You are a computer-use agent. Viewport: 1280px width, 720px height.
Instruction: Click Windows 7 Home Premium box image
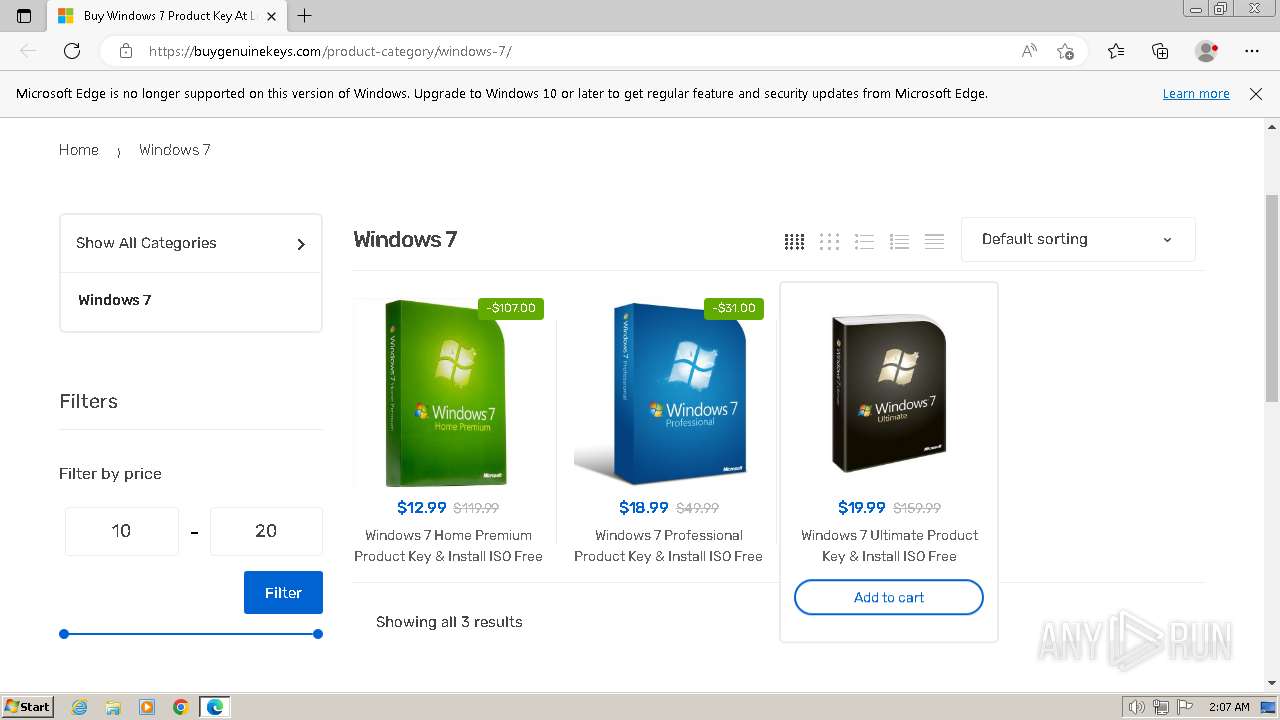(445, 392)
